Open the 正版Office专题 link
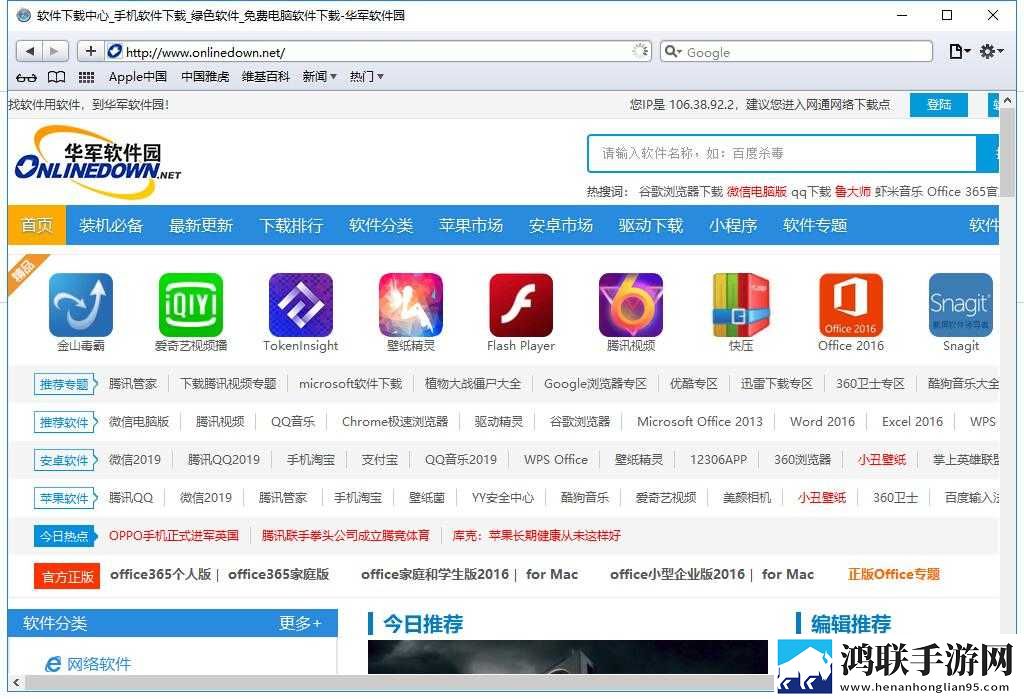The image size is (1024, 699). (893, 574)
